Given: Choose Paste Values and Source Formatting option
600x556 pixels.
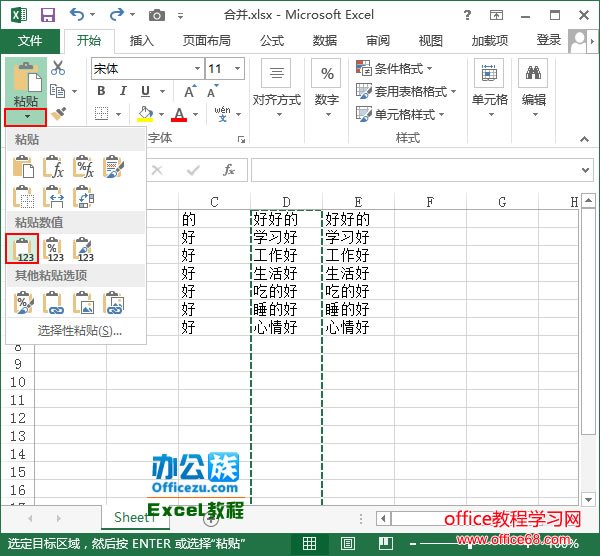Looking at the screenshot, I should [83, 249].
